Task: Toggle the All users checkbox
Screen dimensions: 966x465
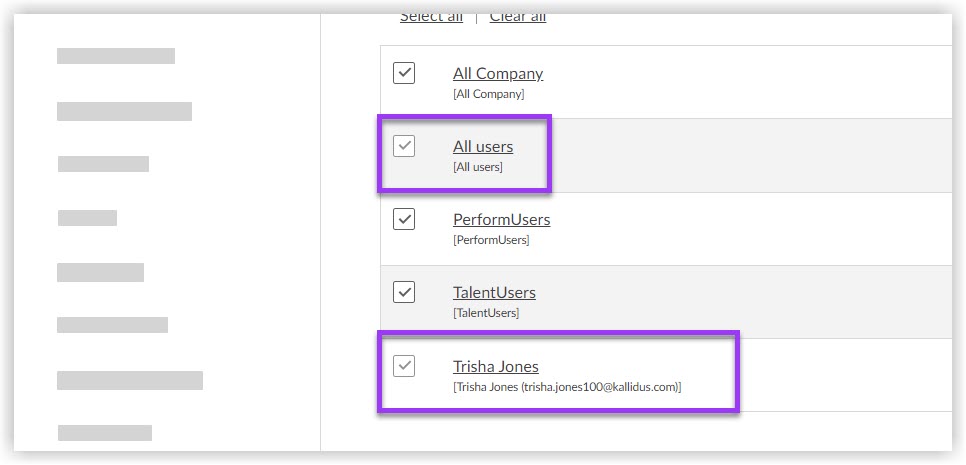Action: coord(404,146)
